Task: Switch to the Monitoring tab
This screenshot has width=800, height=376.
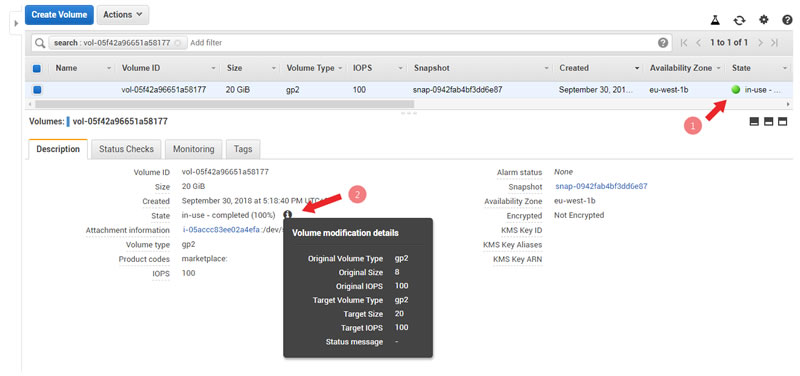Action: 193,149
